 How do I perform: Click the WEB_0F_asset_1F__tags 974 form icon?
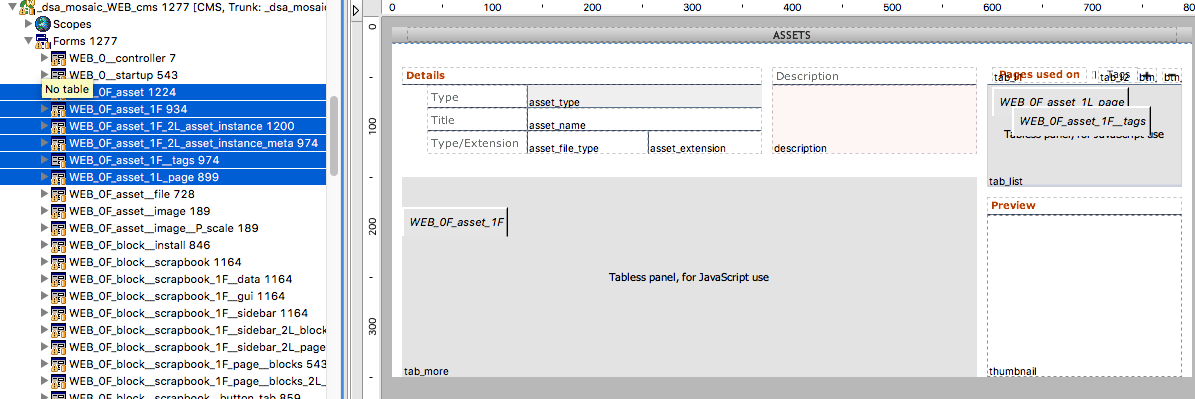tap(58, 160)
